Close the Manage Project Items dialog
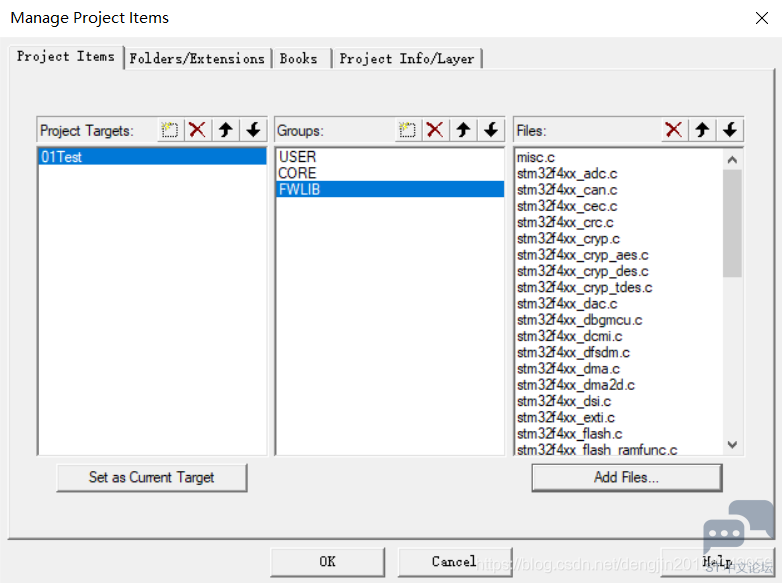The width and height of the screenshot is (782, 583). pos(762,18)
